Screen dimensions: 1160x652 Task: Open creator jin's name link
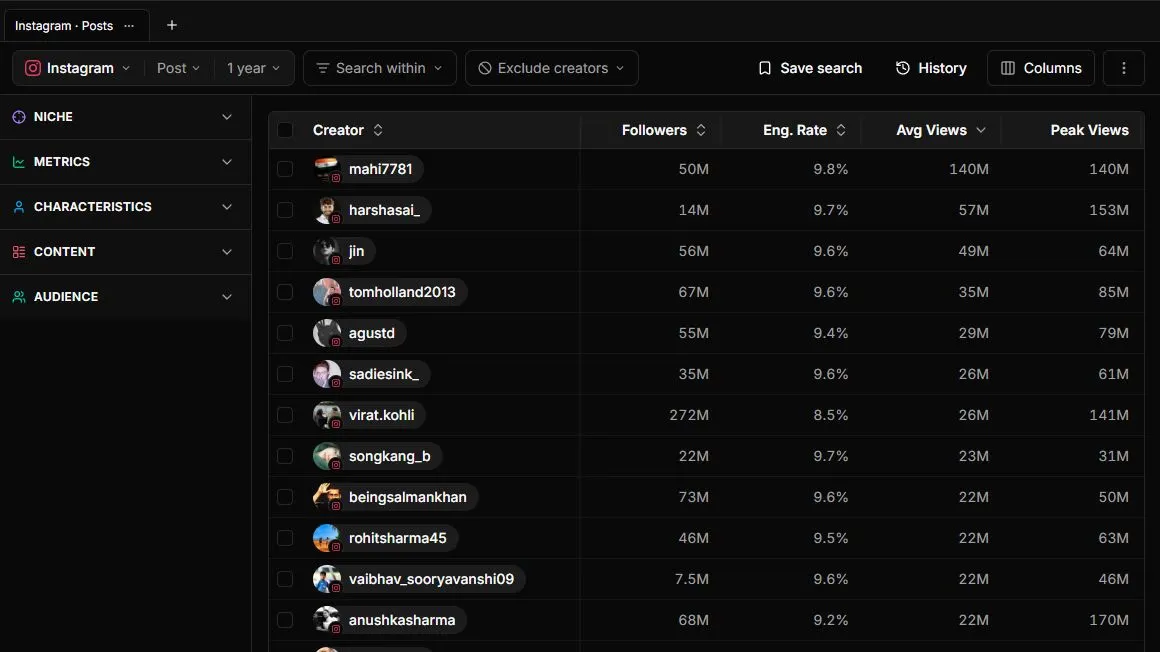pyautogui.click(x=357, y=251)
